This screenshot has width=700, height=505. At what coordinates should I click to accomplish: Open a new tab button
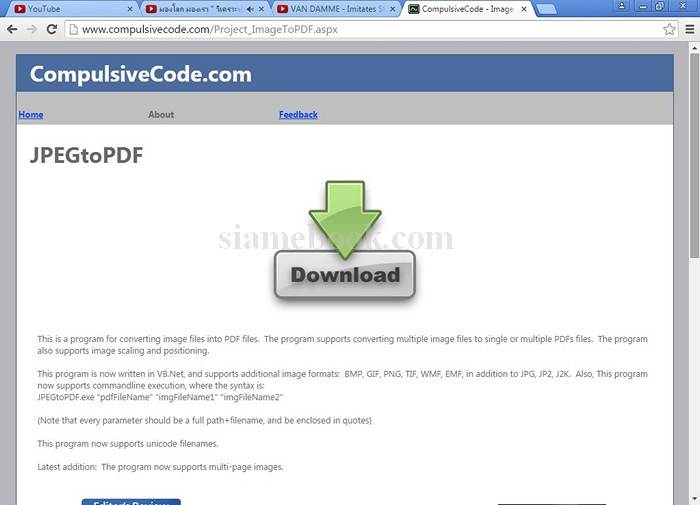coord(546,9)
